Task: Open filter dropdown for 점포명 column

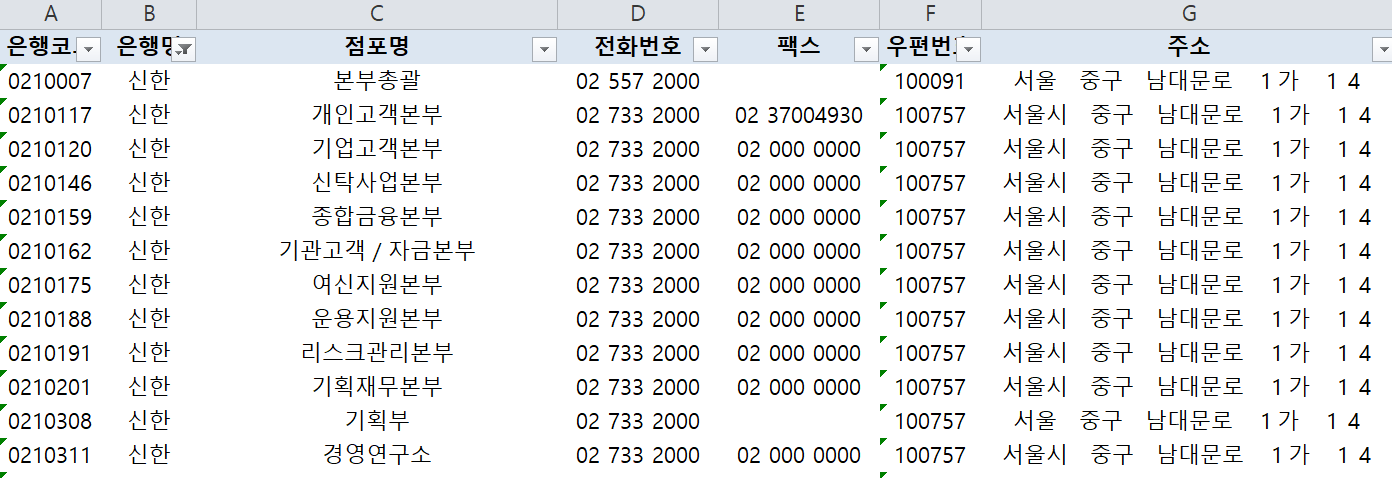Action: coord(545,48)
